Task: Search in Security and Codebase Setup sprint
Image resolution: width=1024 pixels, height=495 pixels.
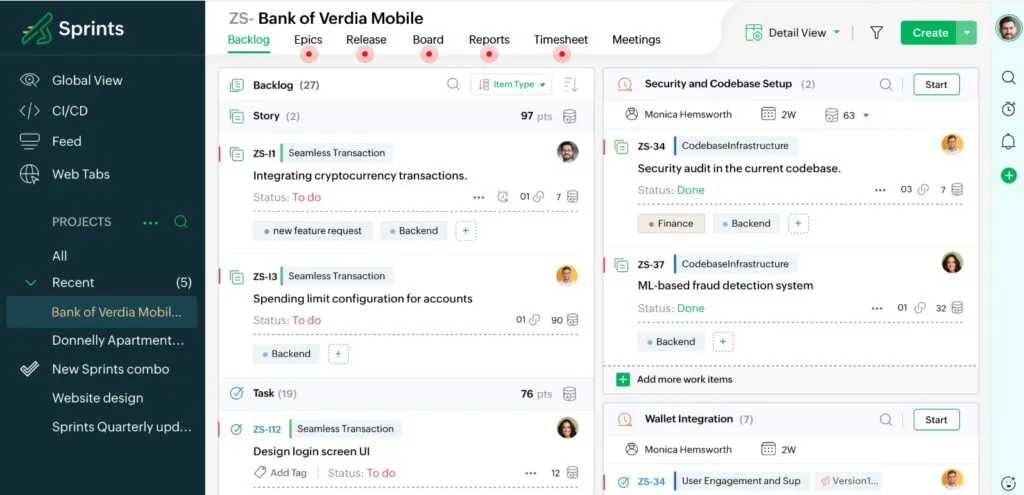Action: (x=886, y=85)
